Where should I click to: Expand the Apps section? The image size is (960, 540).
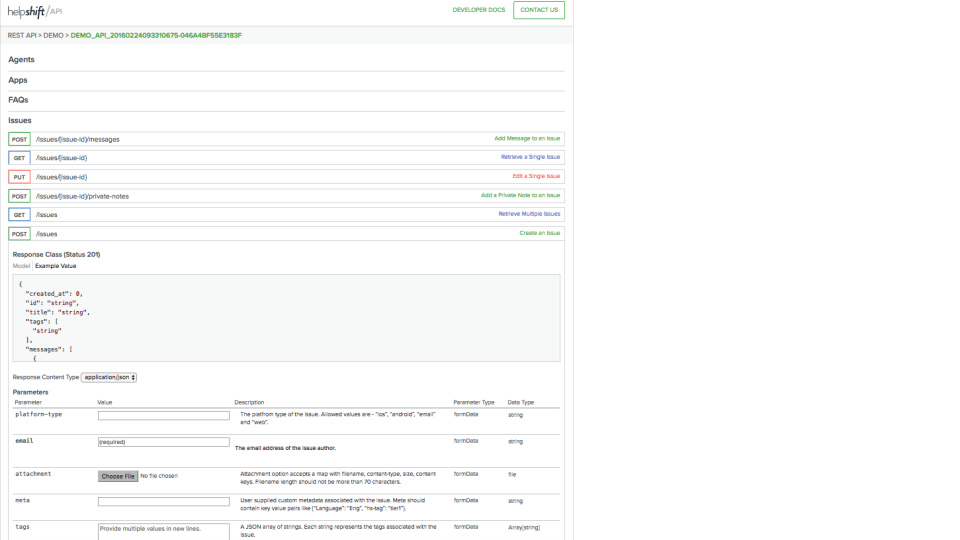[x=18, y=80]
